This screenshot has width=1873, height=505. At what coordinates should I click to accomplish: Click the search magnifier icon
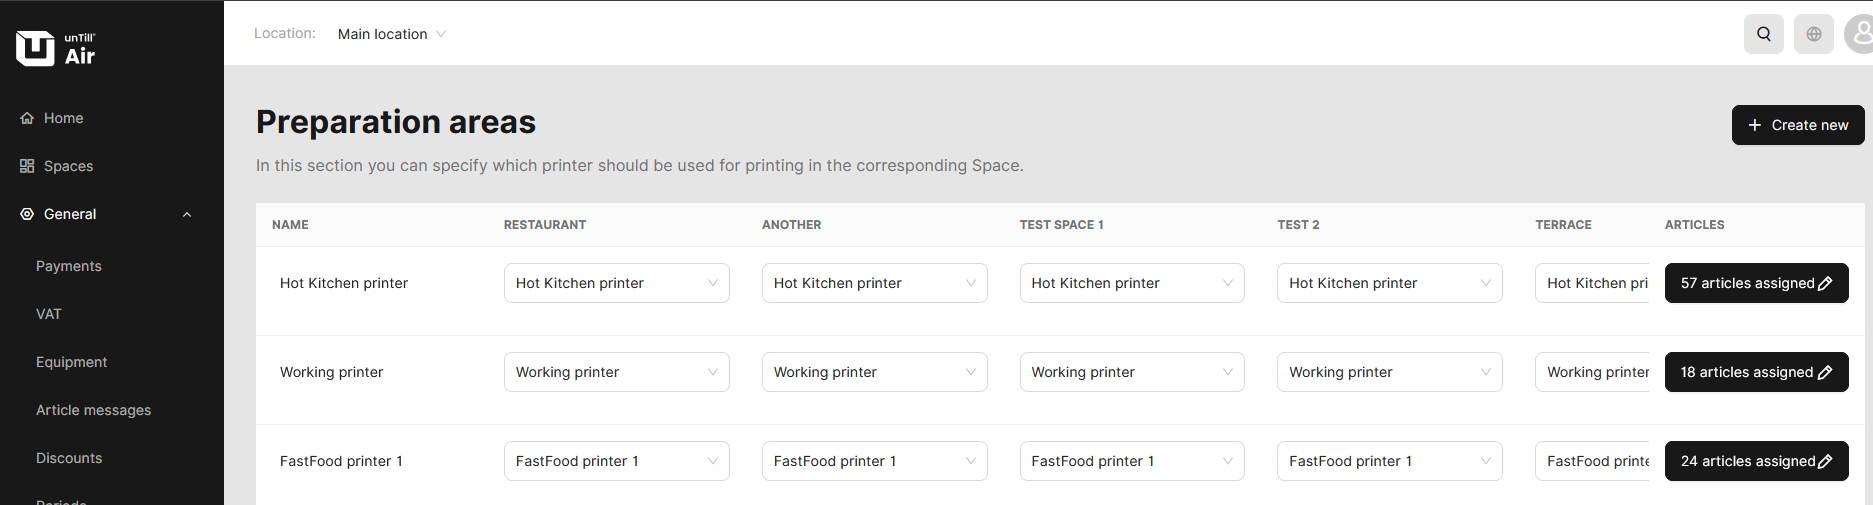[x=1763, y=34]
